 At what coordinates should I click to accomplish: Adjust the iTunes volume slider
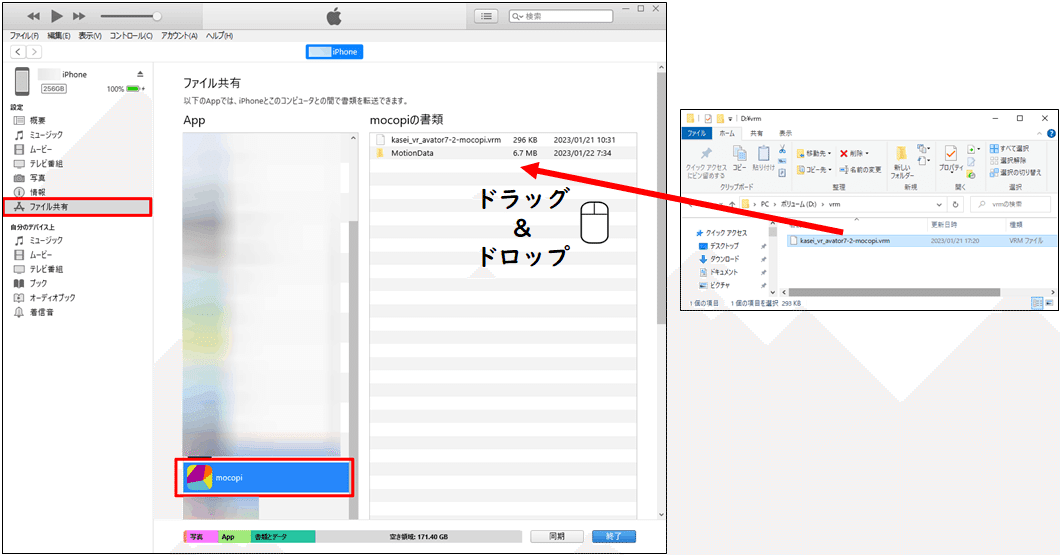(131, 16)
